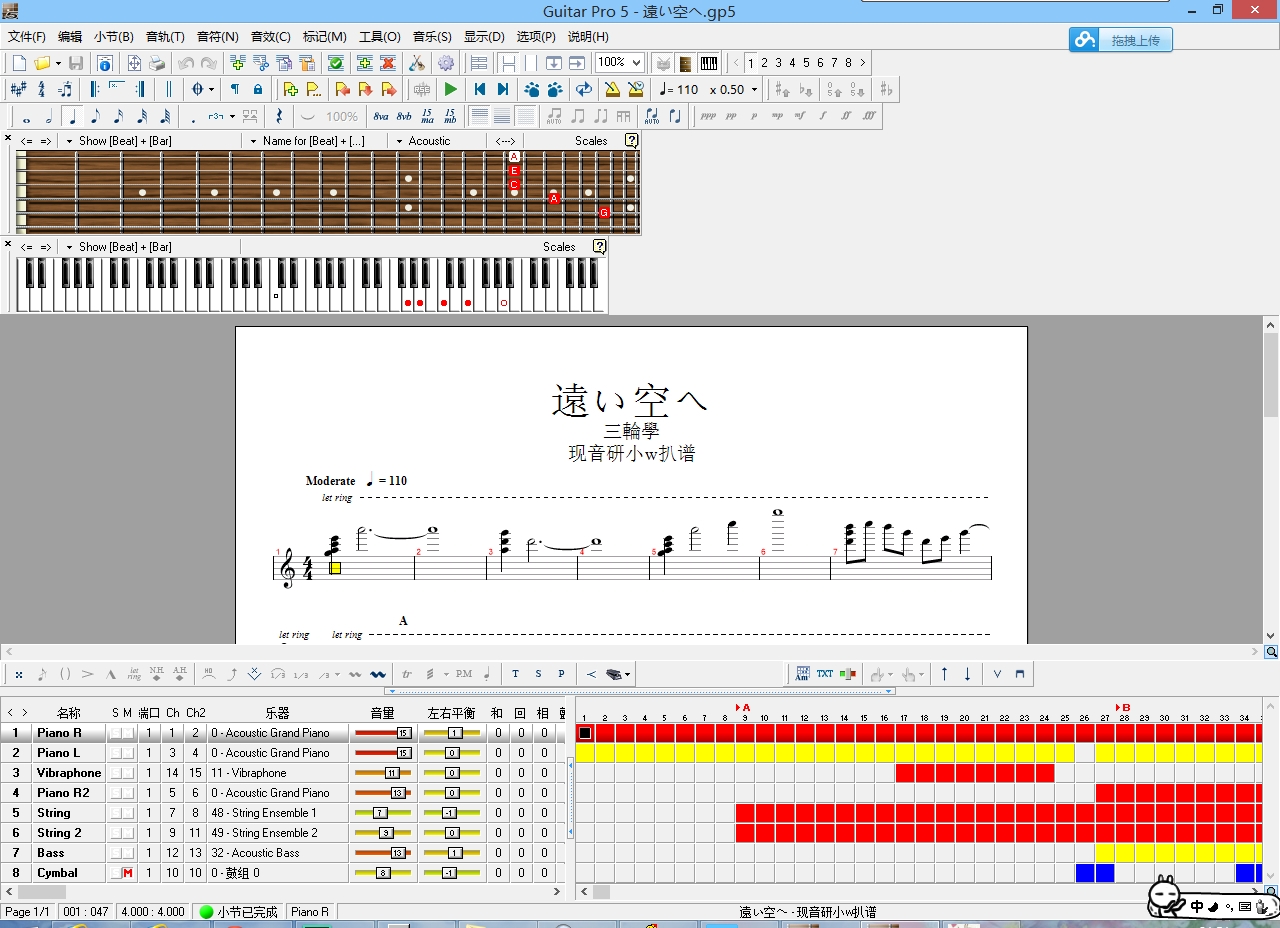Create a new file with the blank page icon
1280x928 pixels.
point(19,63)
